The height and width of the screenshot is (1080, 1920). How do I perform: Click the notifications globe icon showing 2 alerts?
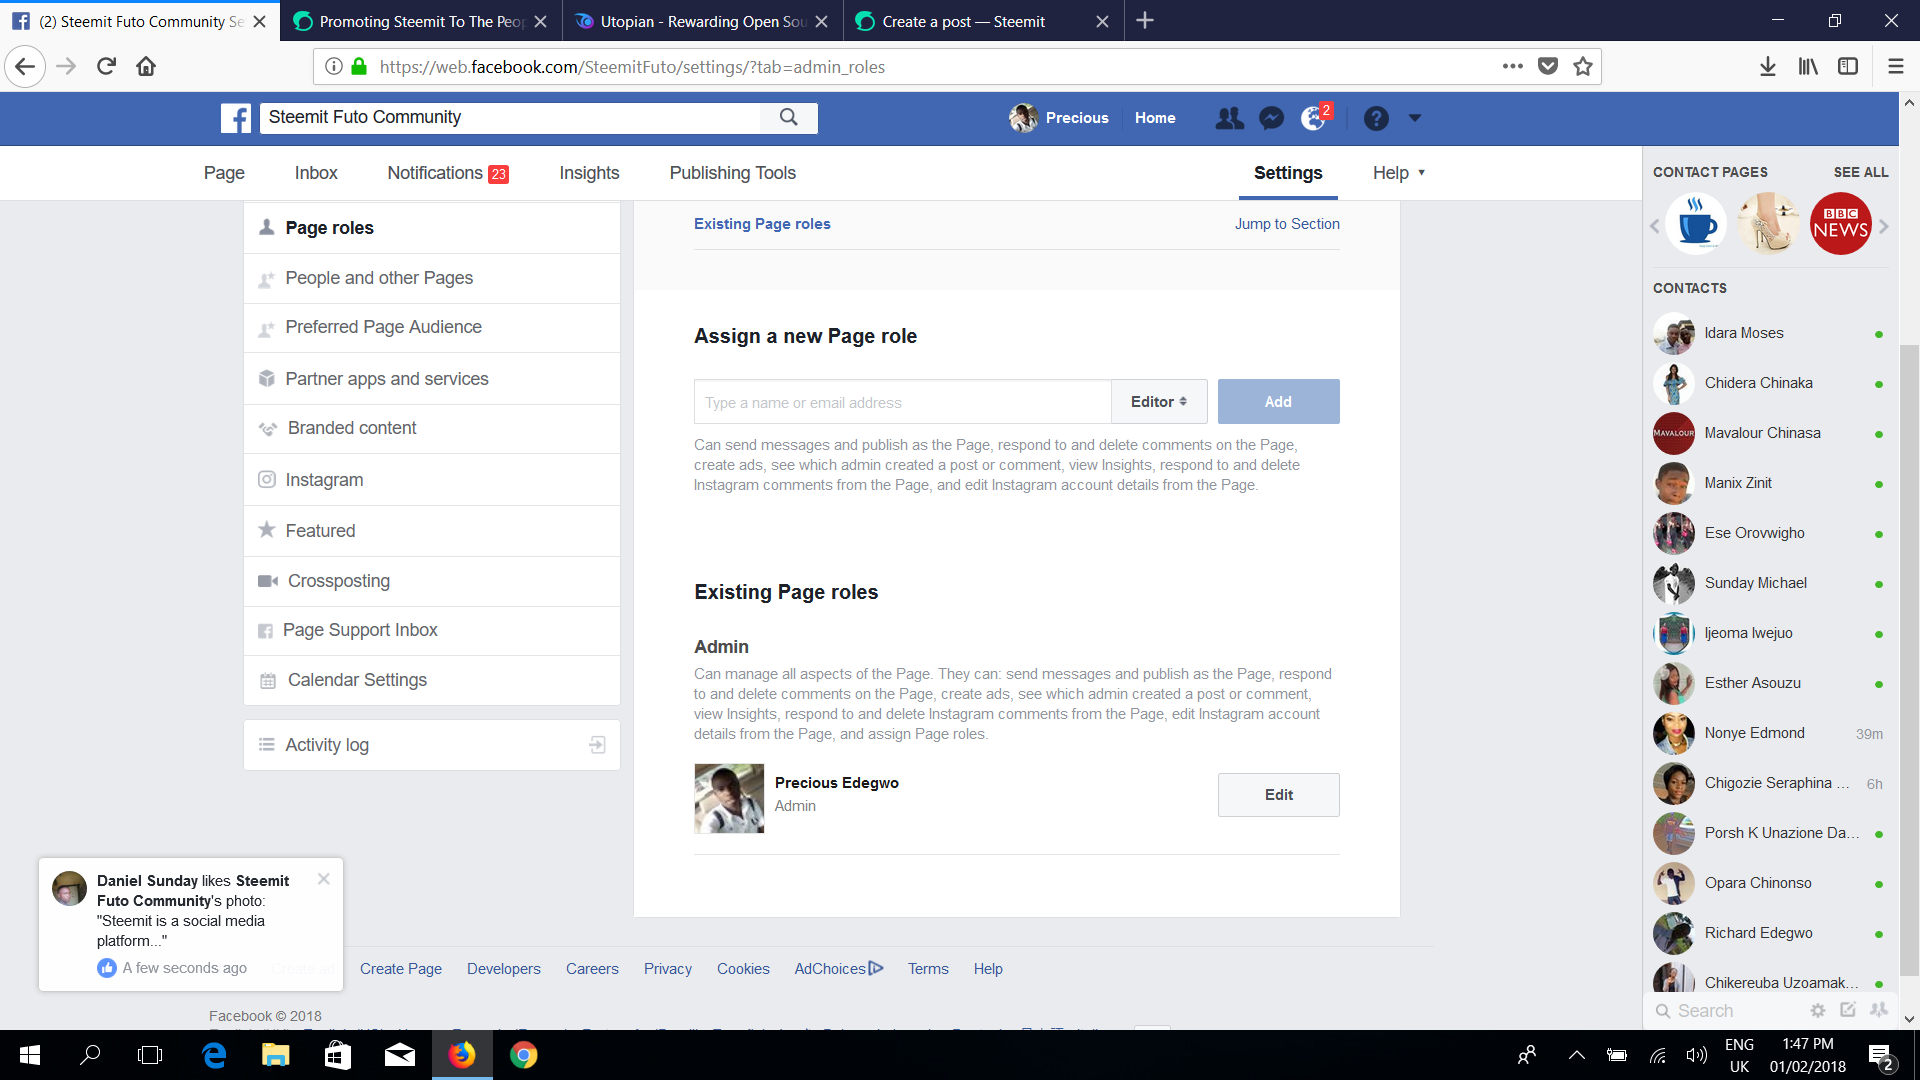coord(1313,117)
